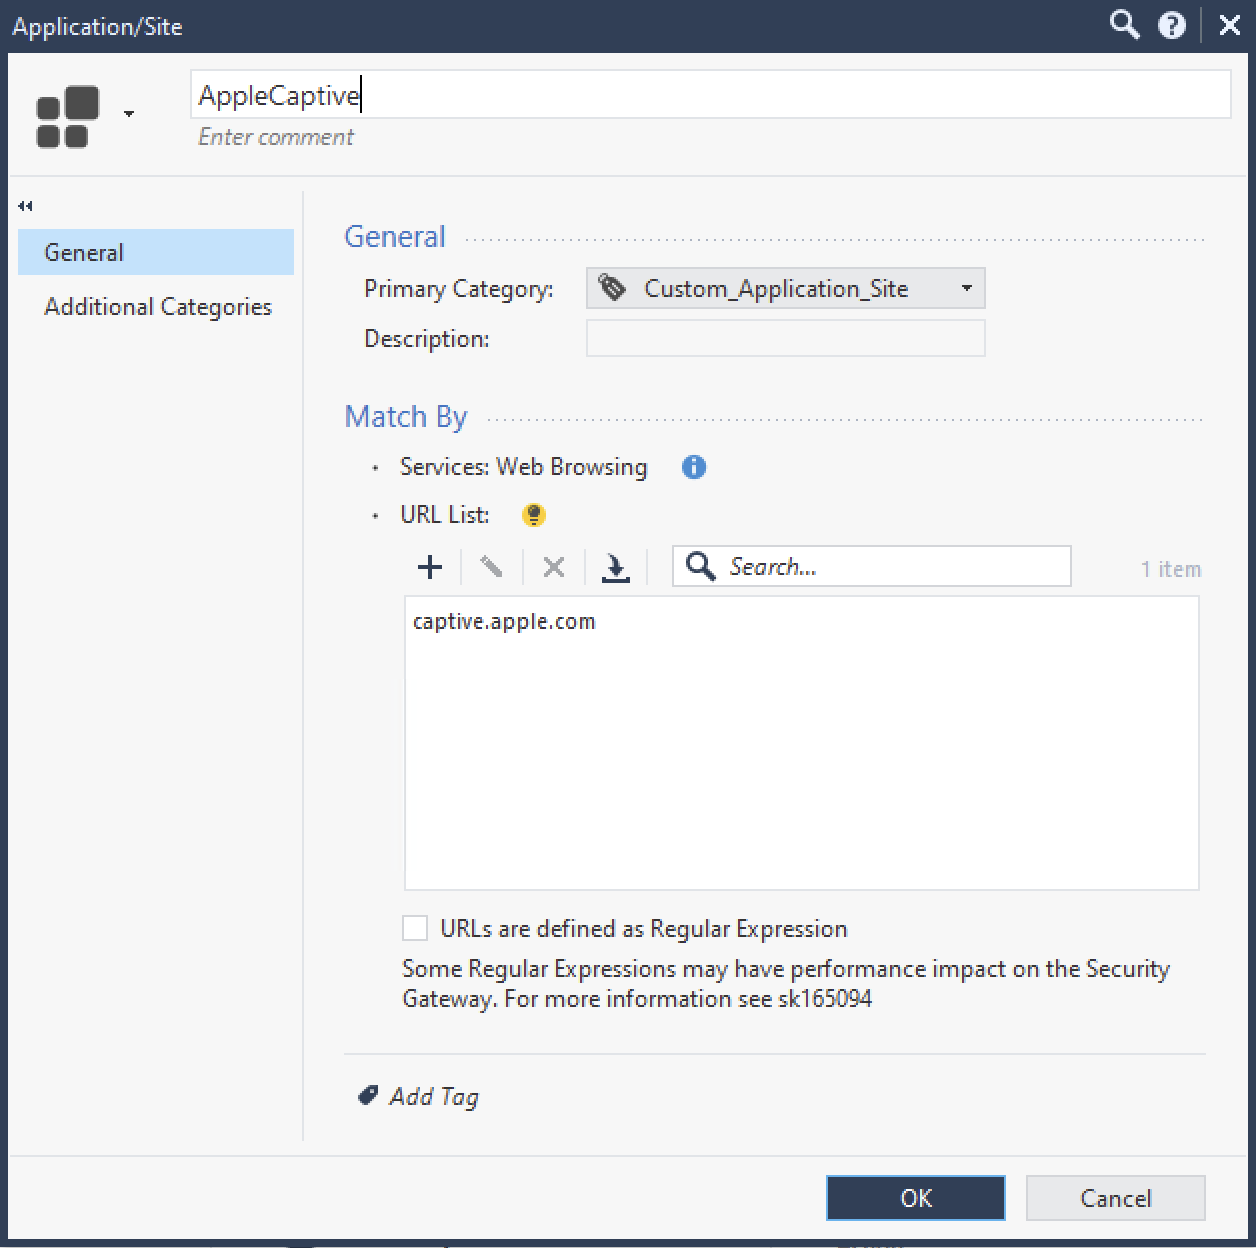This screenshot has width=1256, height=1248.
Task: Collapse the left navigation pane
Action: (25, 206)
